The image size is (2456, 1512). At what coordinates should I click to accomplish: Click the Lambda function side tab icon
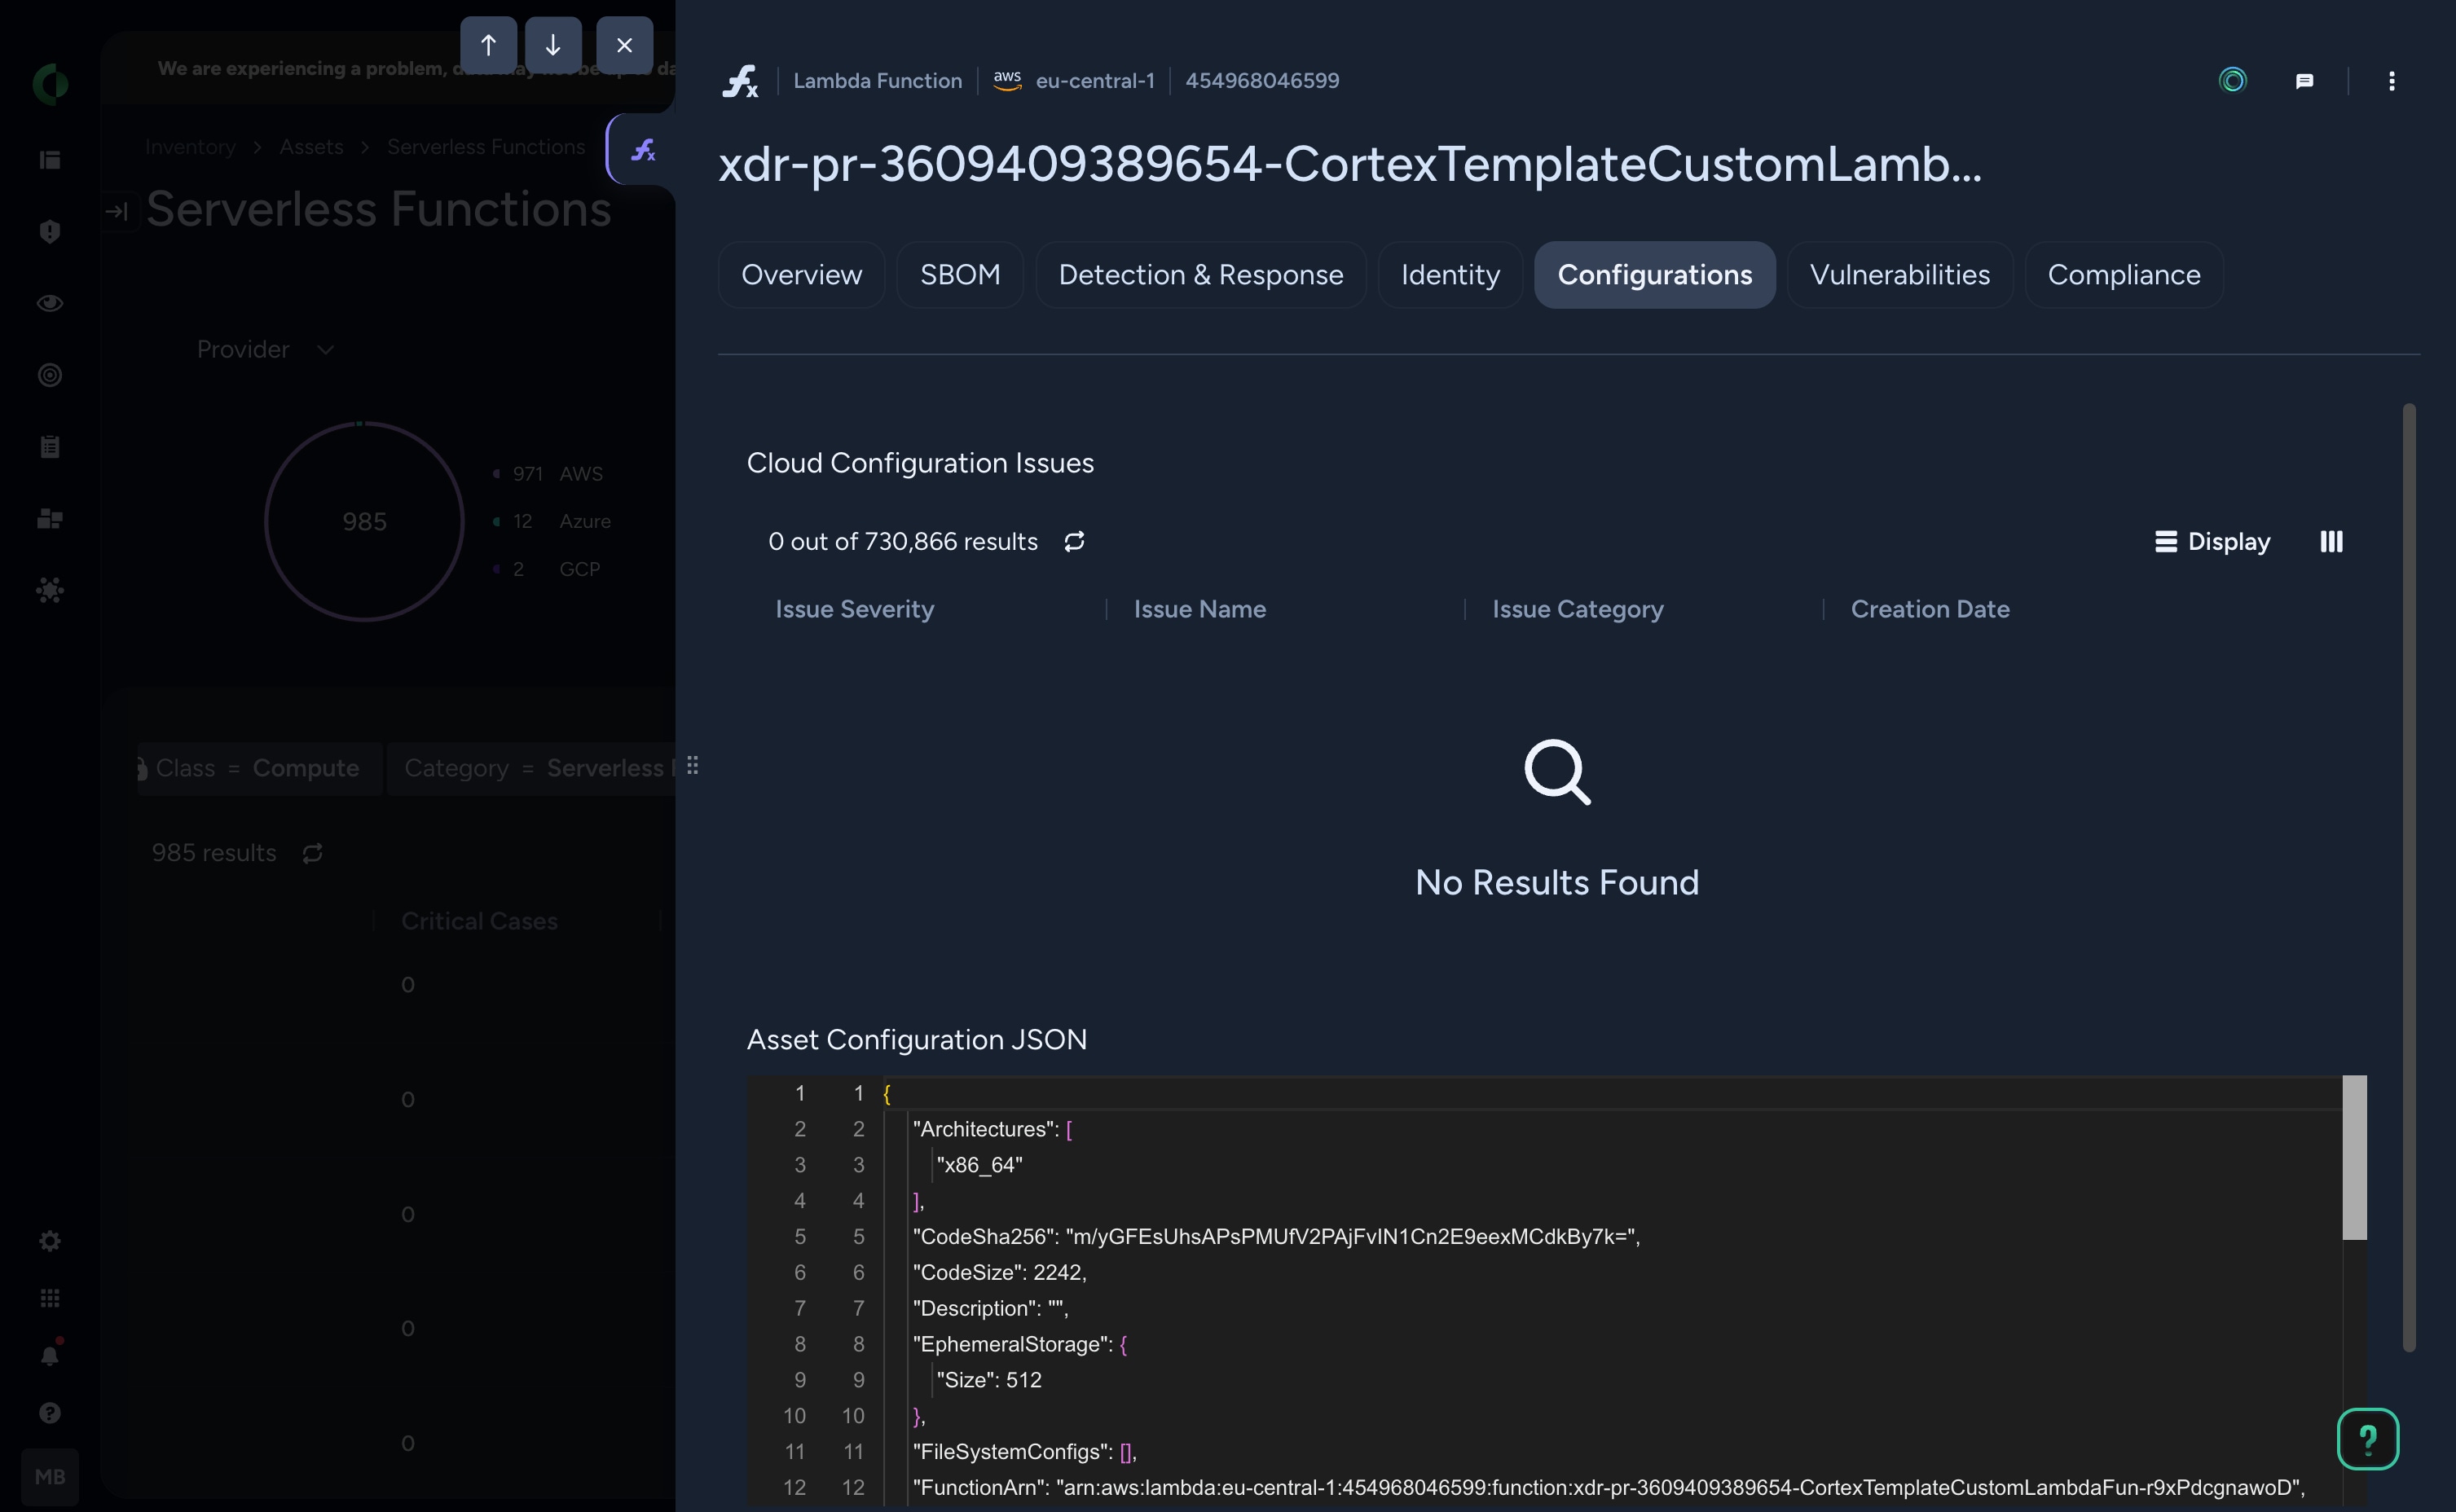click(x=643, y=150)
